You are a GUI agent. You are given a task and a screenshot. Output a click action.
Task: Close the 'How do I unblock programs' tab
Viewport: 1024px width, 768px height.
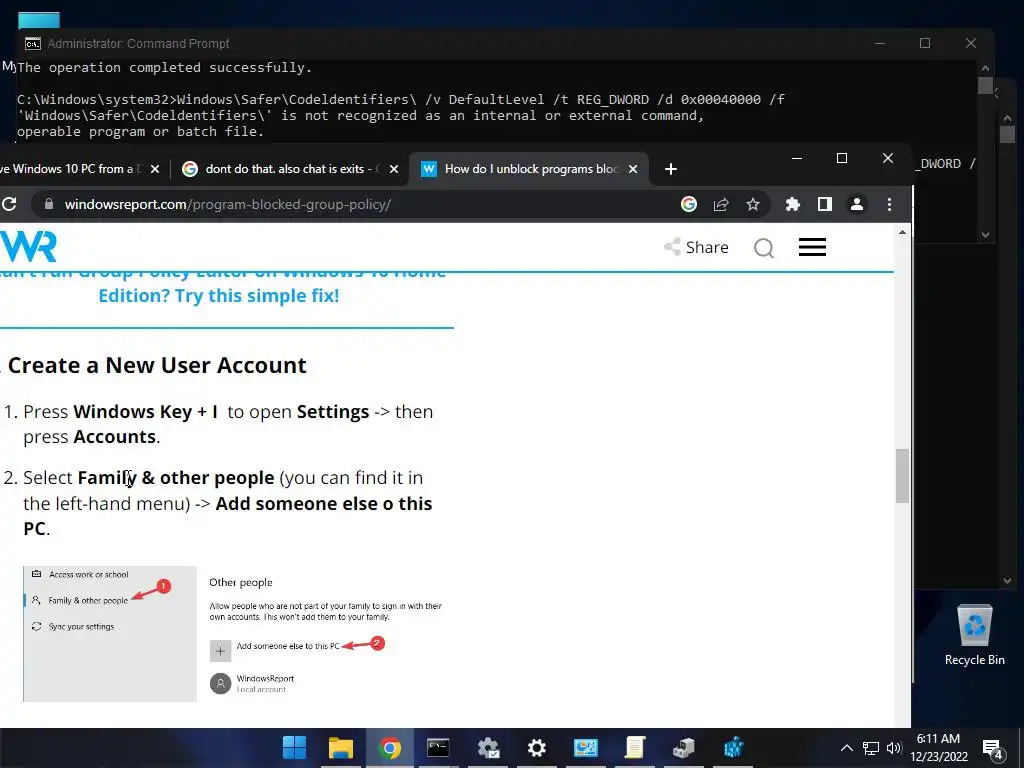pyautogui.click(x=633, y=169)
